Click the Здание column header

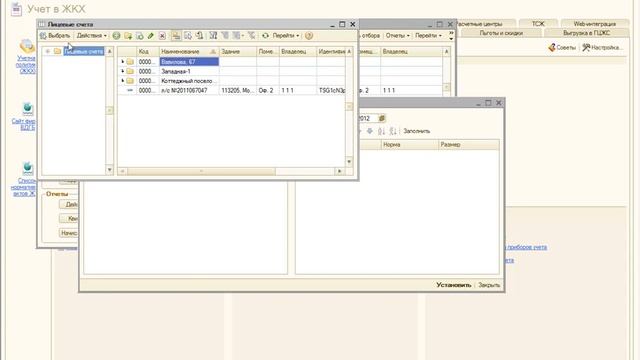pyautogui.click(x=238, y=51)
